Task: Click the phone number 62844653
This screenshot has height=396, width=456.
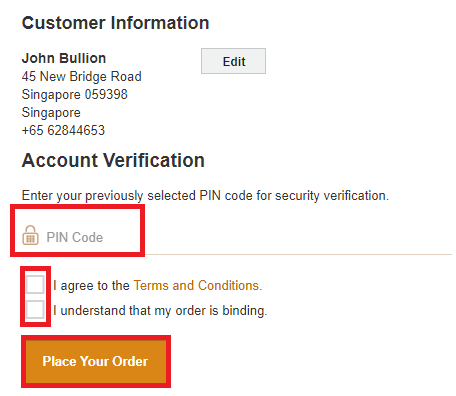Action: (76, 130)
